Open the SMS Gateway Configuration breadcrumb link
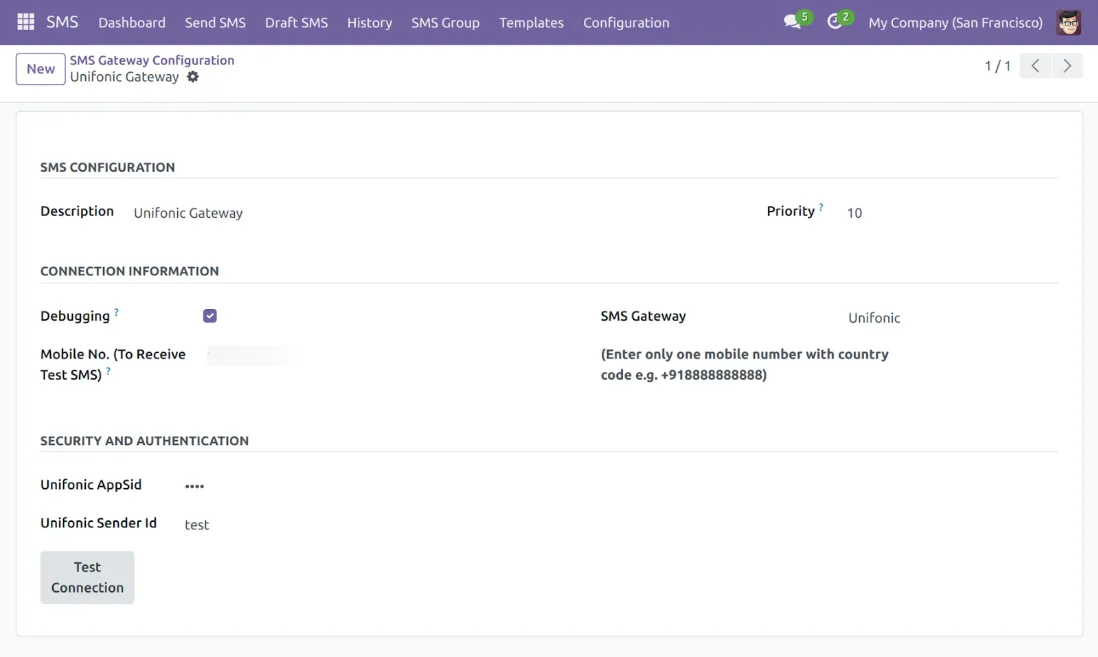This screenshot has height=657, width=1098. [152, 60]
